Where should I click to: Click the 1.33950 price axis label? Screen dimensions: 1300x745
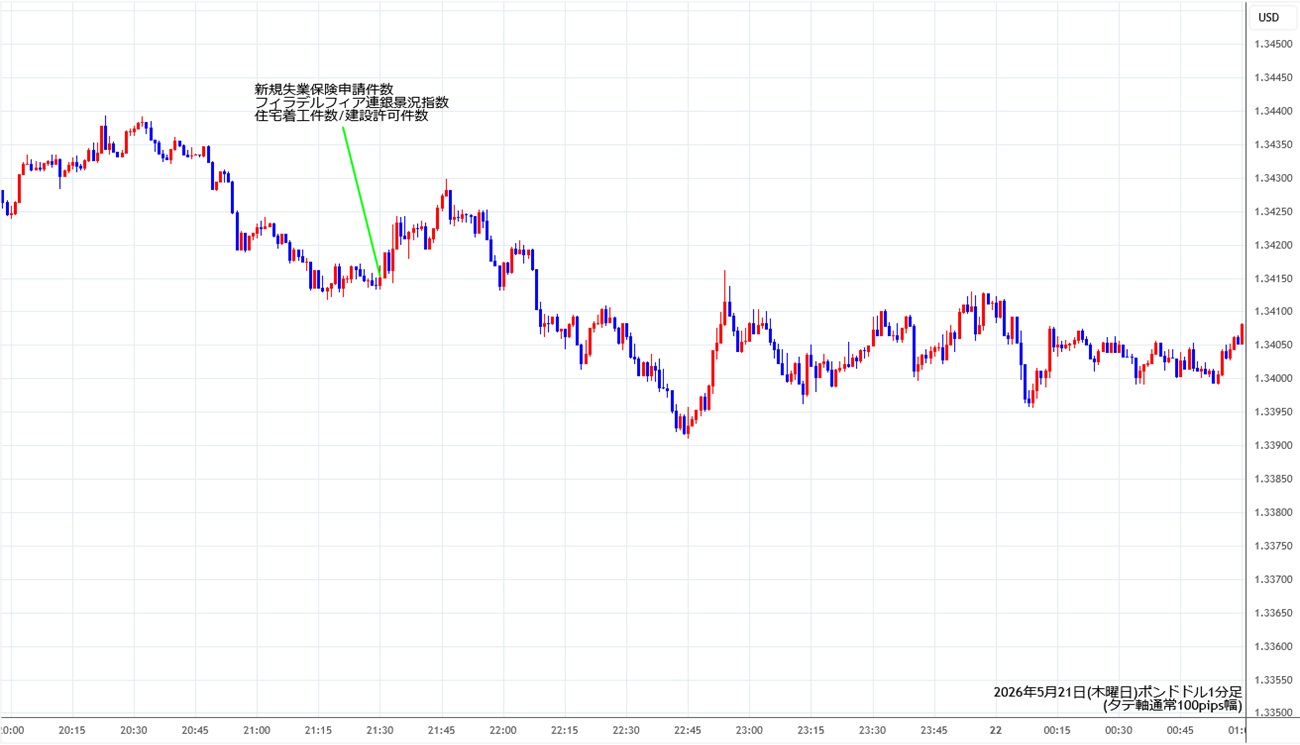pos(1273,412)
